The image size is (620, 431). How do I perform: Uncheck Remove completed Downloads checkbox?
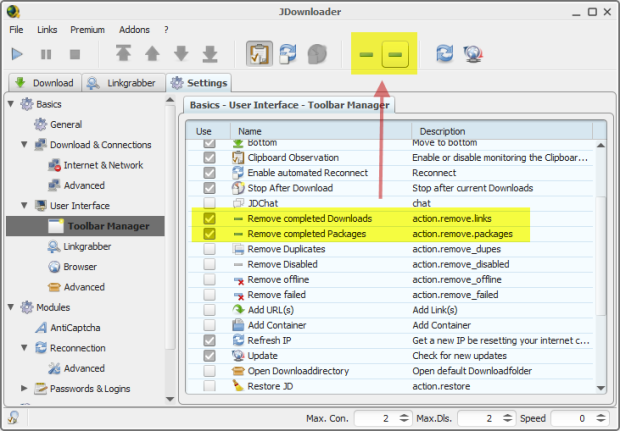click(209, 219)
